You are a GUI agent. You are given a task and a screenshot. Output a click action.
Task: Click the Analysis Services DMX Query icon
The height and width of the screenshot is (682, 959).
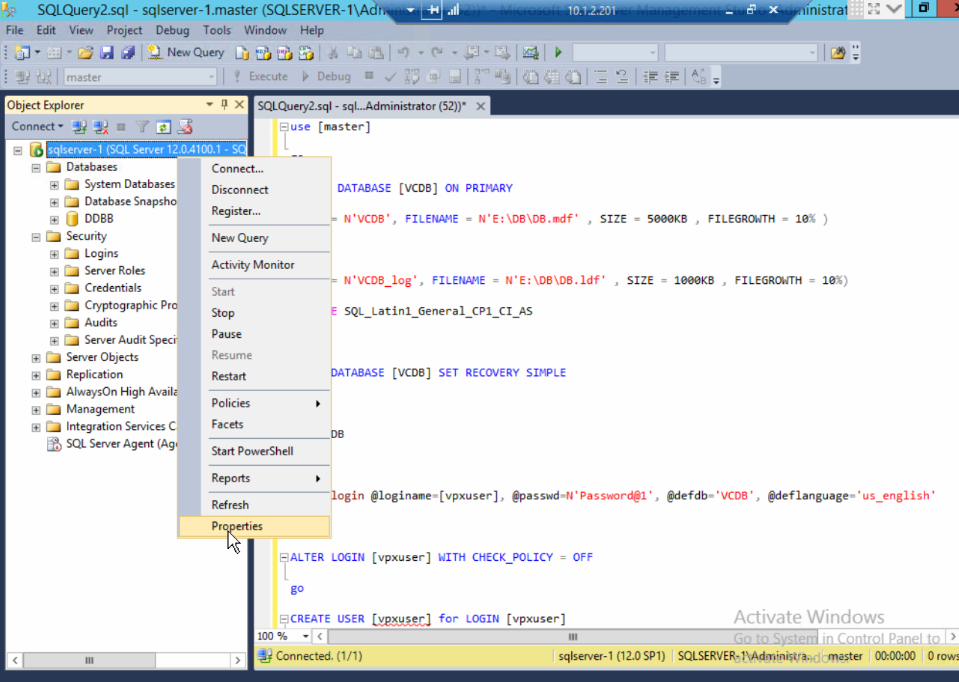tap(284, 53)
